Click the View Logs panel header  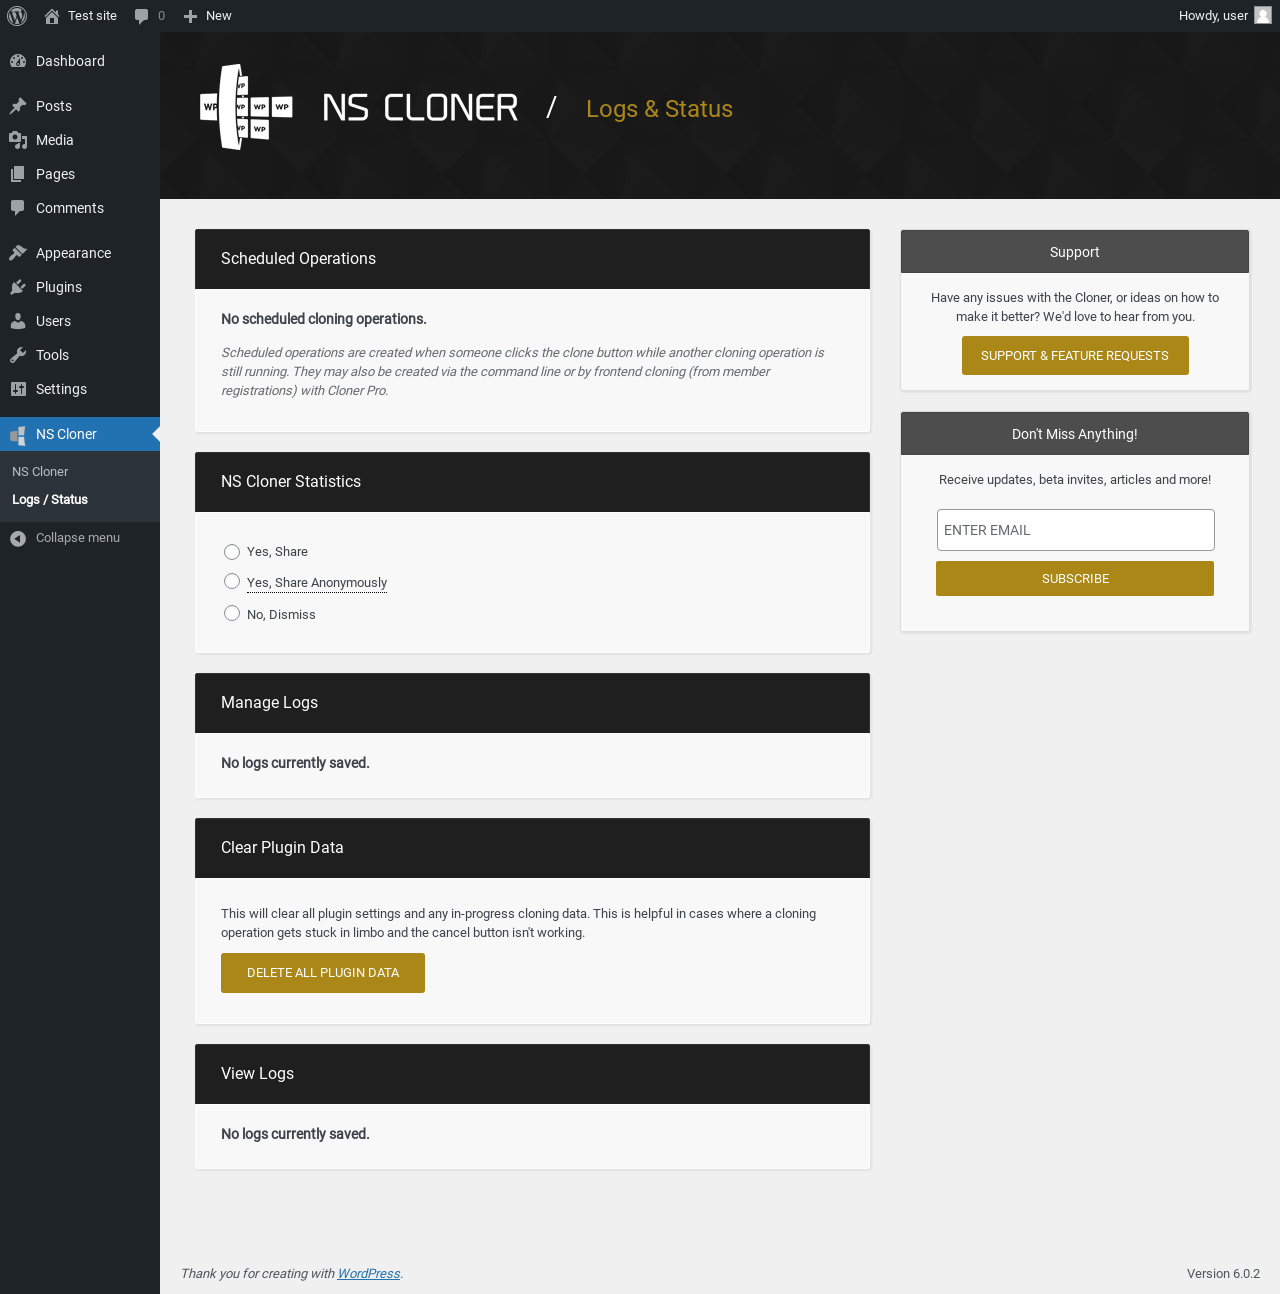[532, 1074]
